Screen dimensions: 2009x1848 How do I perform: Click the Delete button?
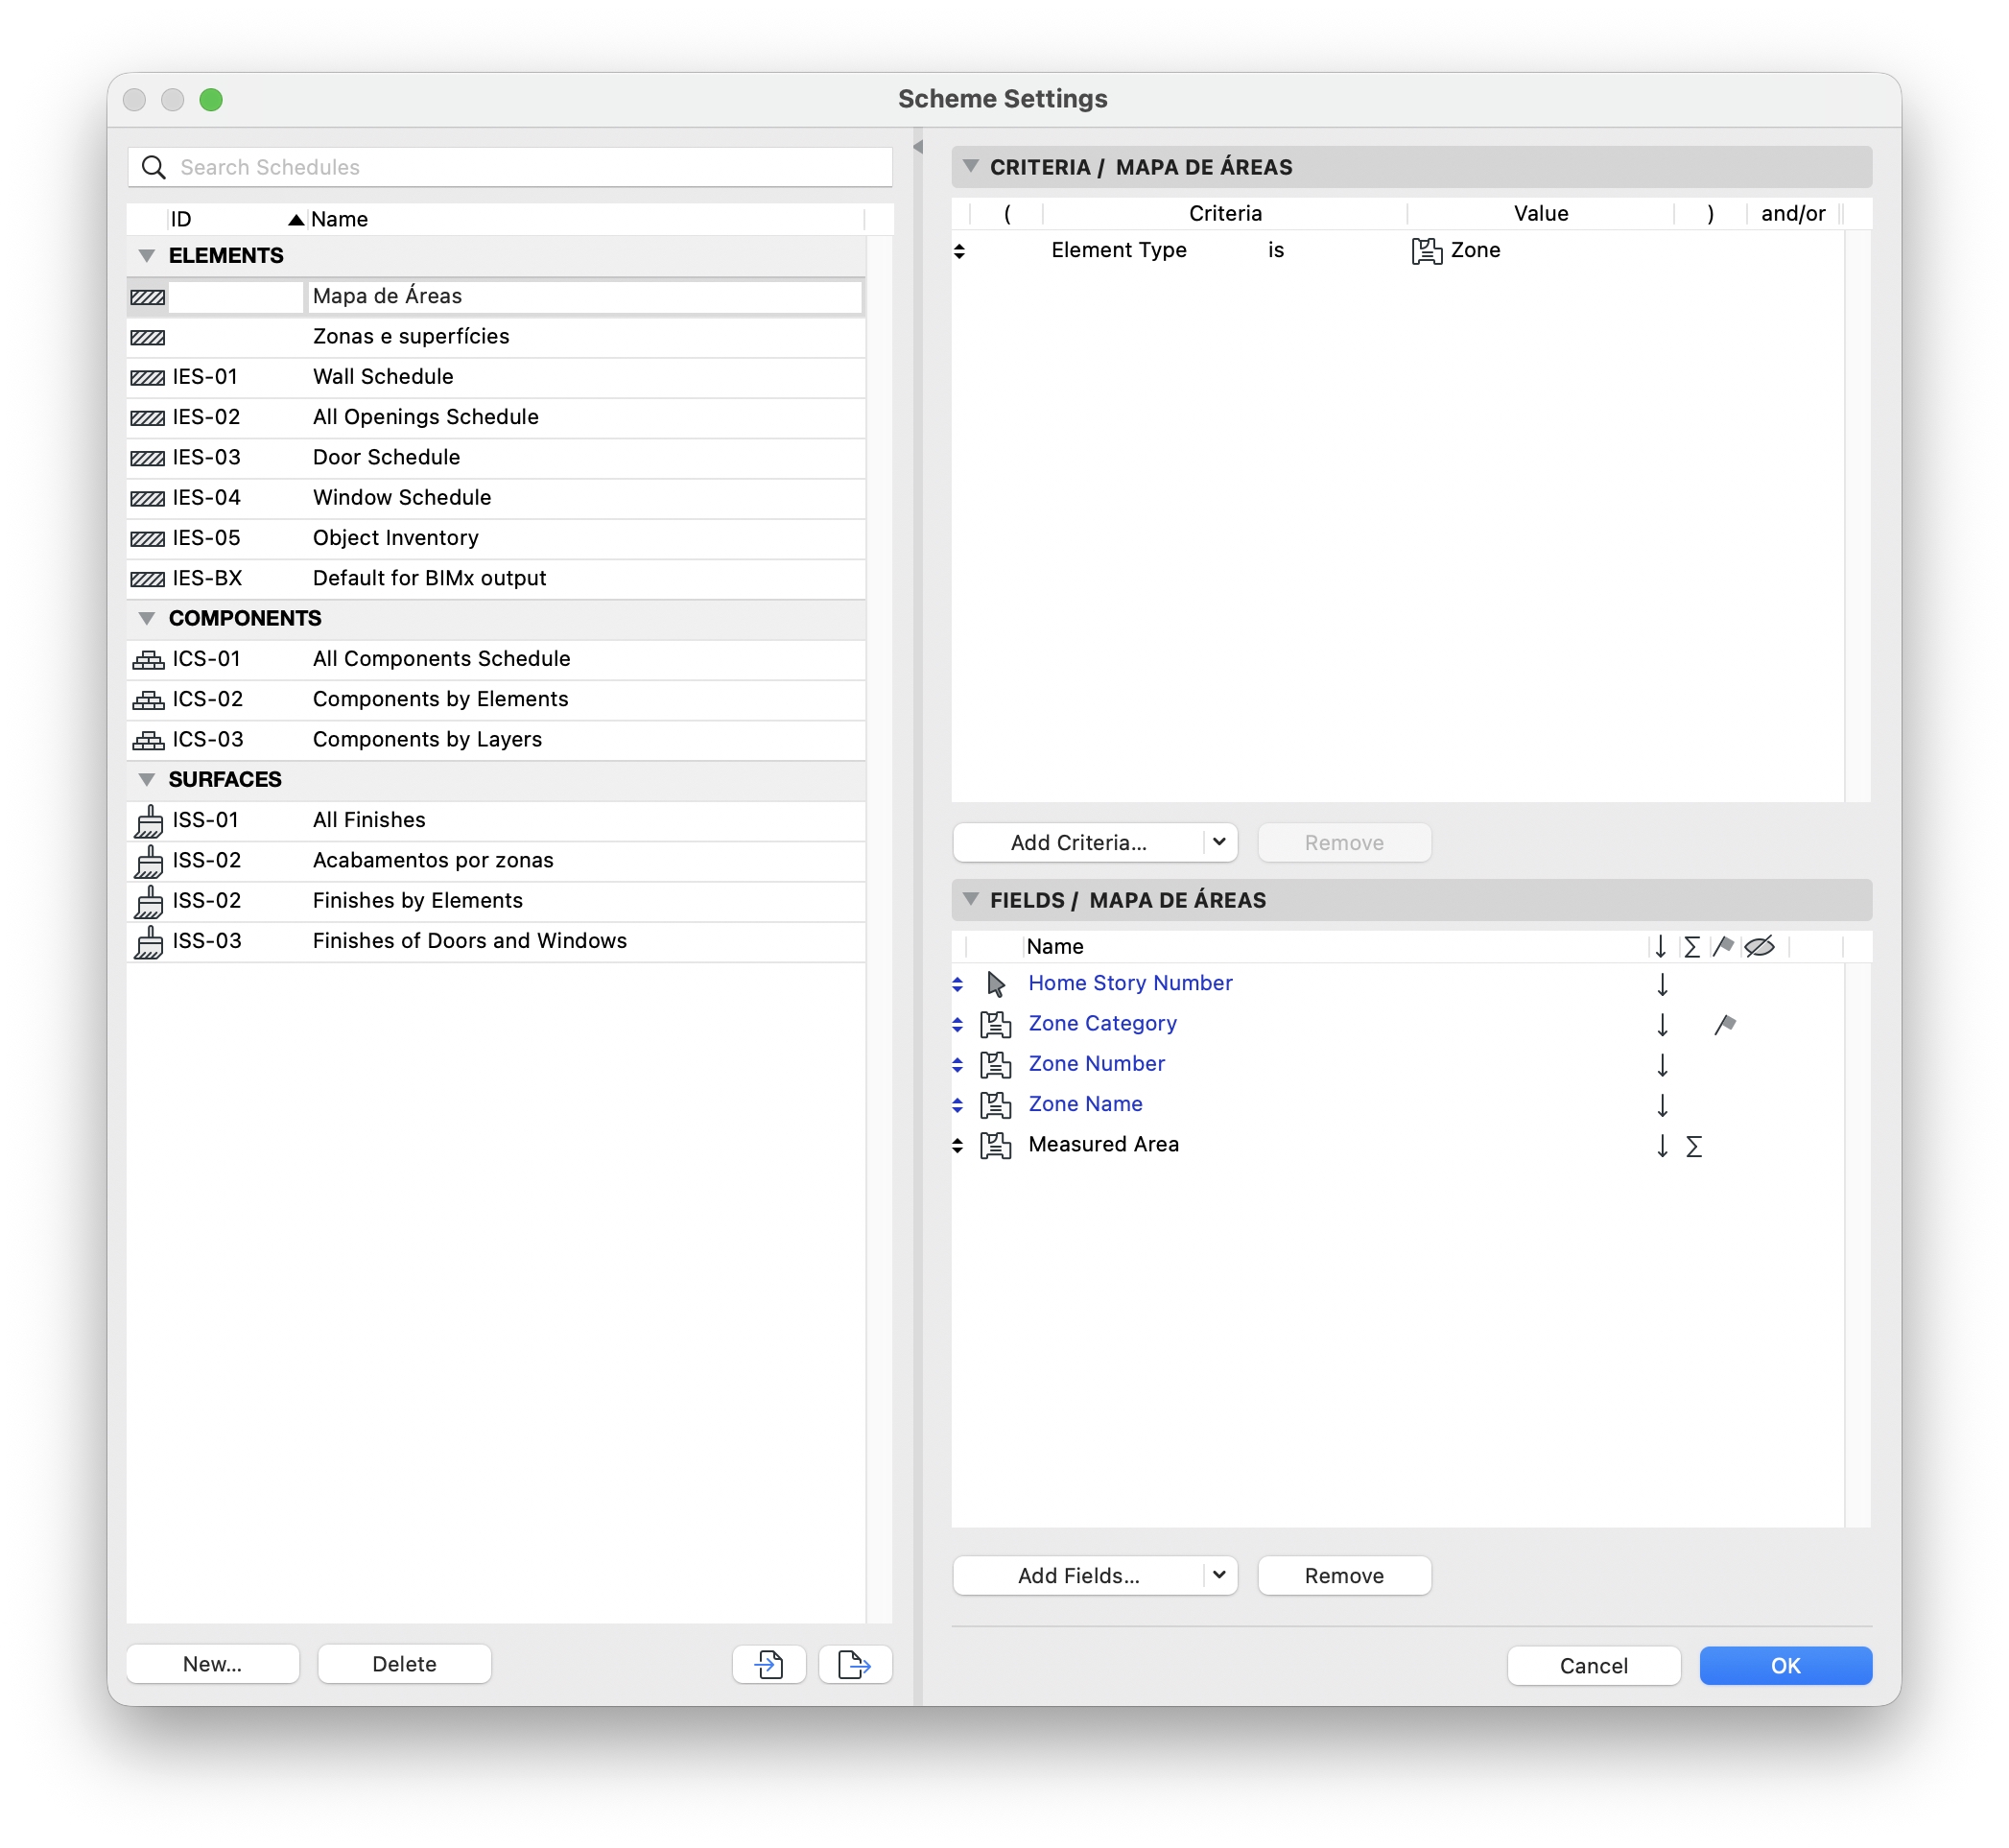pyautogui.click(x=404, y=1664)
